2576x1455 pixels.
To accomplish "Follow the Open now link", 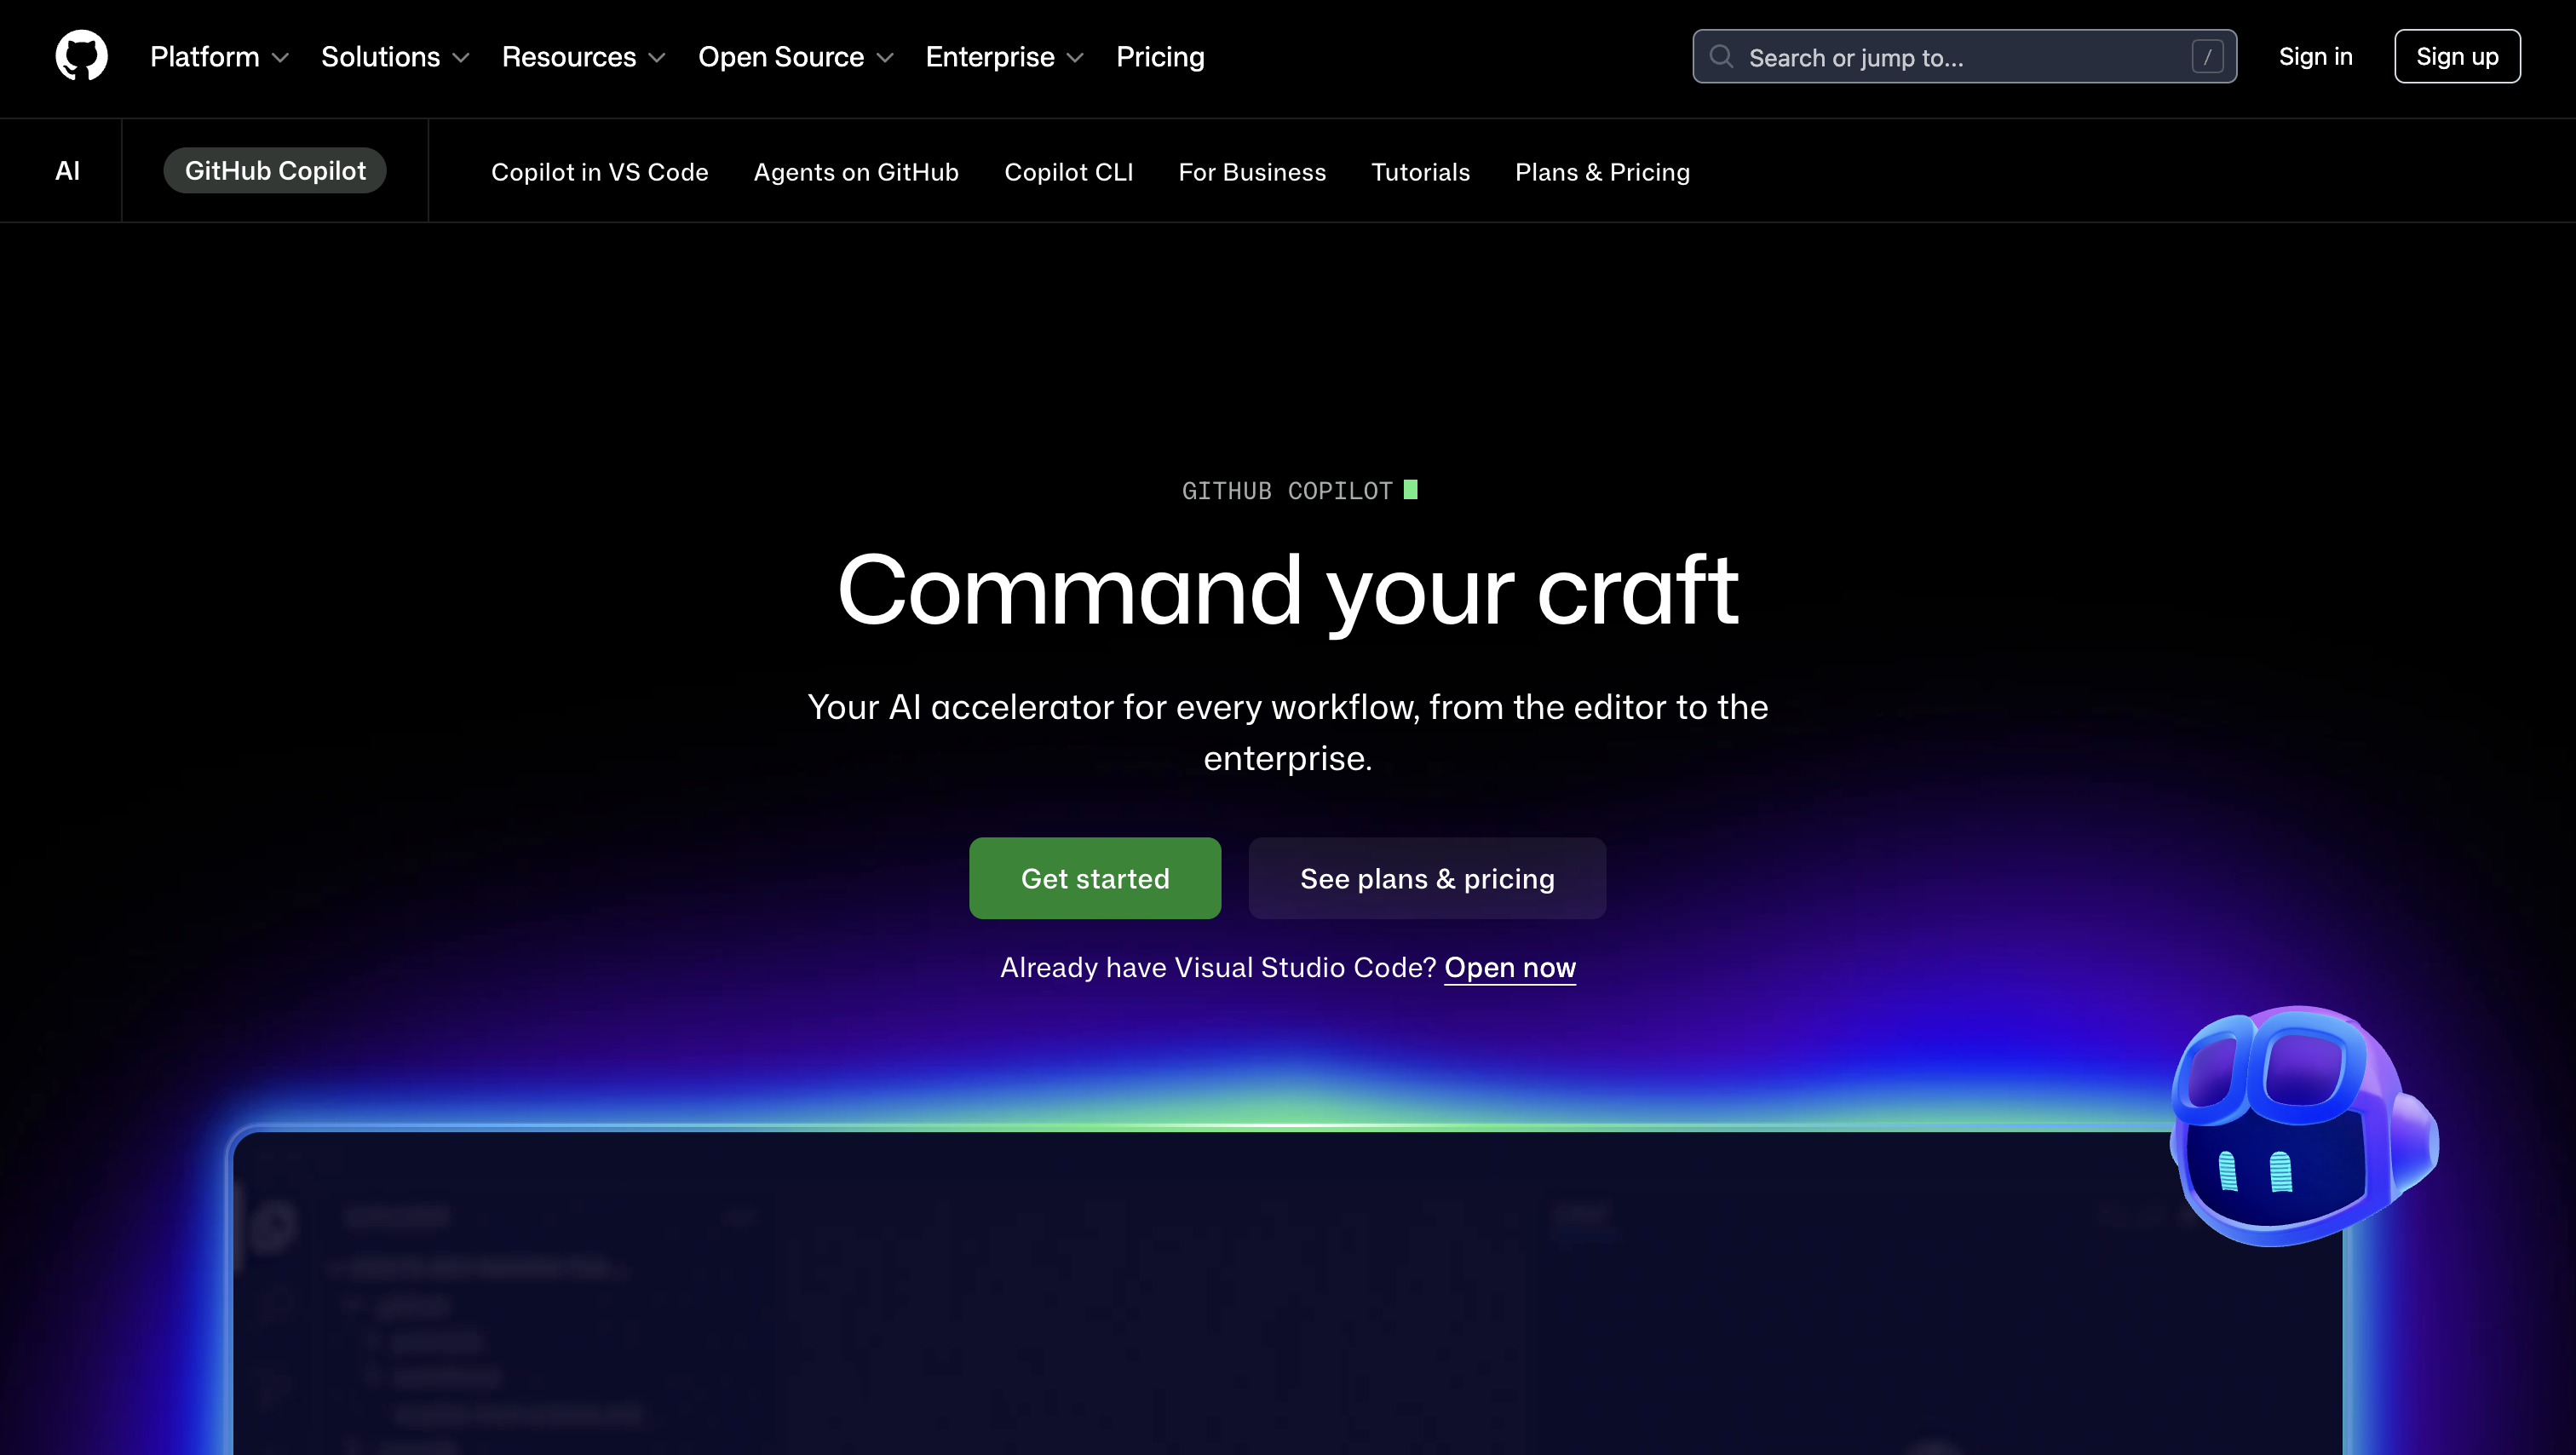I will click(x=1510, y=968).
